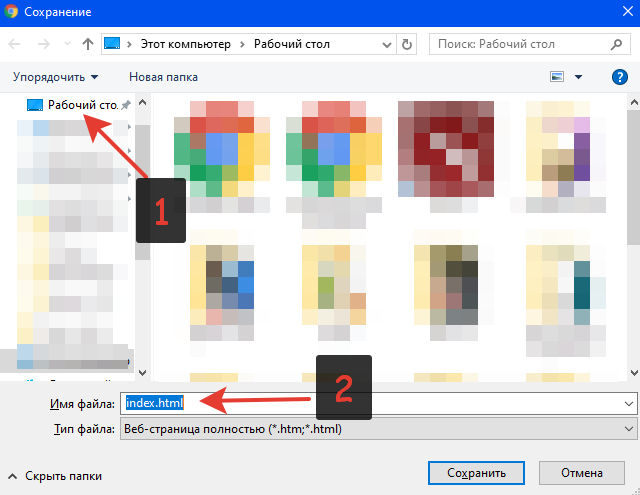Image resolution: width=640 pixels, height=495 pixels.
Task: Click the file list scroll-up arrow
Action: tap(634, 102)
